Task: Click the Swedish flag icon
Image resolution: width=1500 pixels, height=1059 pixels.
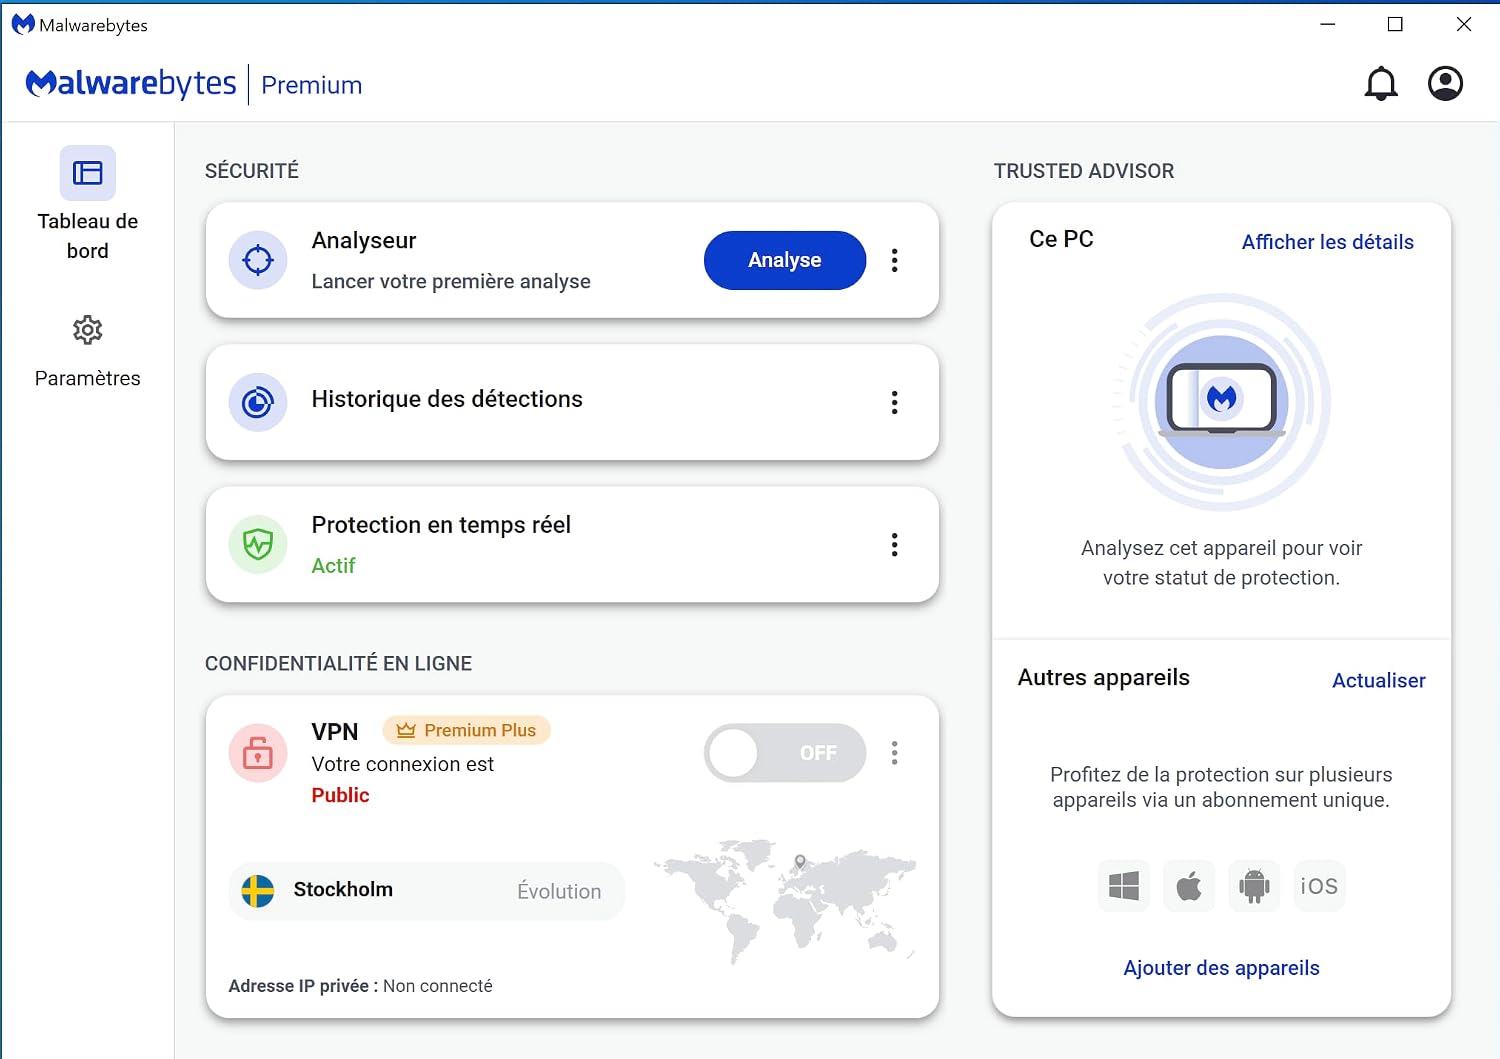Action: click(x=258, y=890)
